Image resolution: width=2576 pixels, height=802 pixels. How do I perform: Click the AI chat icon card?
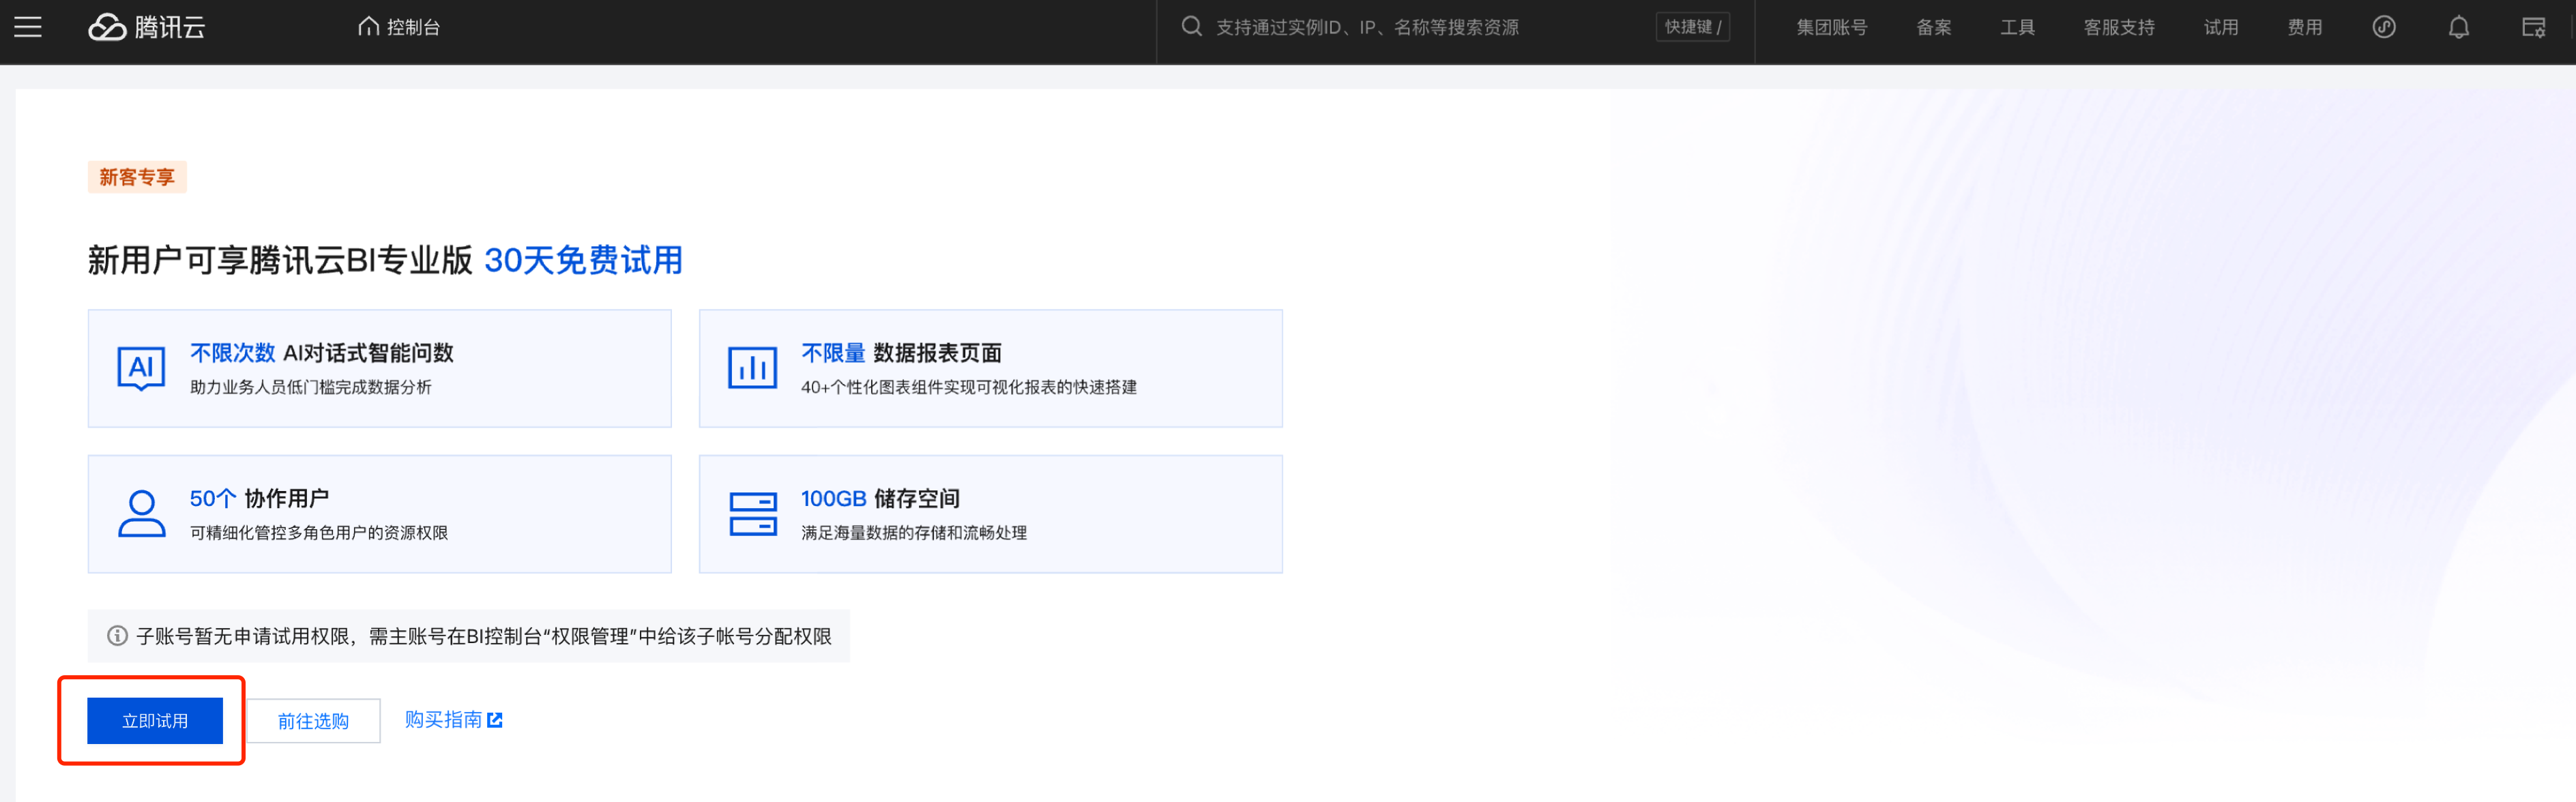point(141,368)
